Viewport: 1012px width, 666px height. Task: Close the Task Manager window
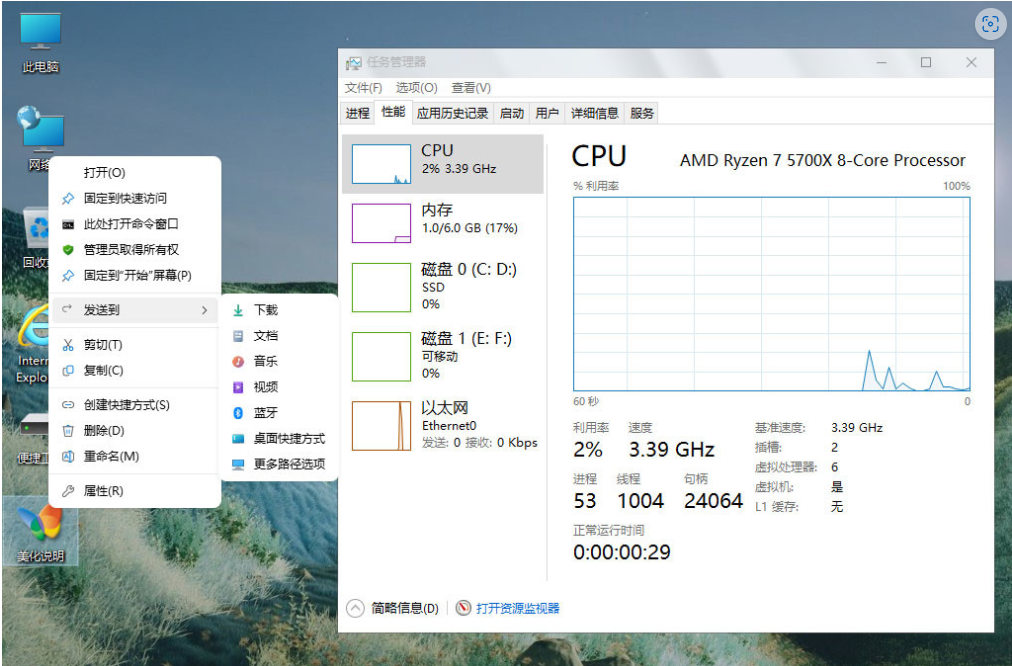click(971, 63)
